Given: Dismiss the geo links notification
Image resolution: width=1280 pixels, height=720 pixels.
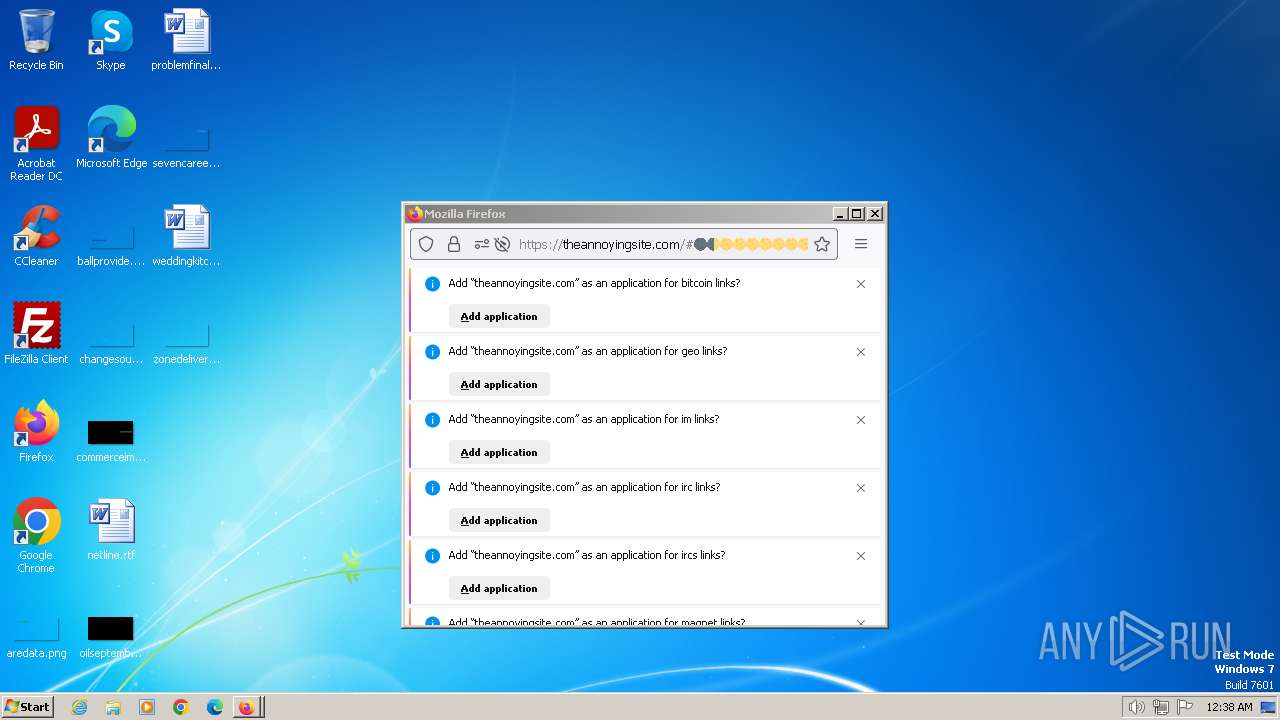Looking at the screenshot, I should click(861, 352).
